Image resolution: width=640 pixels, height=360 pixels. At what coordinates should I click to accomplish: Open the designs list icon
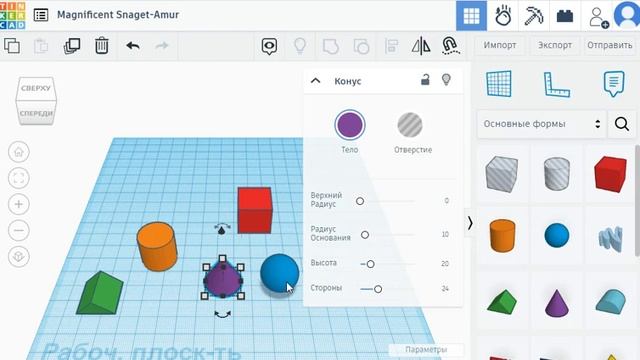pos(41,15)
